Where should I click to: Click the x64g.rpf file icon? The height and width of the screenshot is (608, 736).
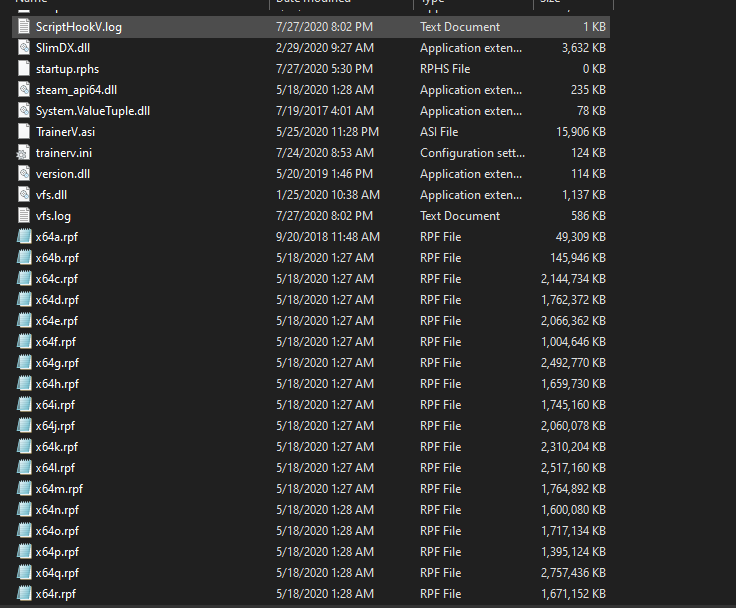pyautogui.click(x=25, y=363)
